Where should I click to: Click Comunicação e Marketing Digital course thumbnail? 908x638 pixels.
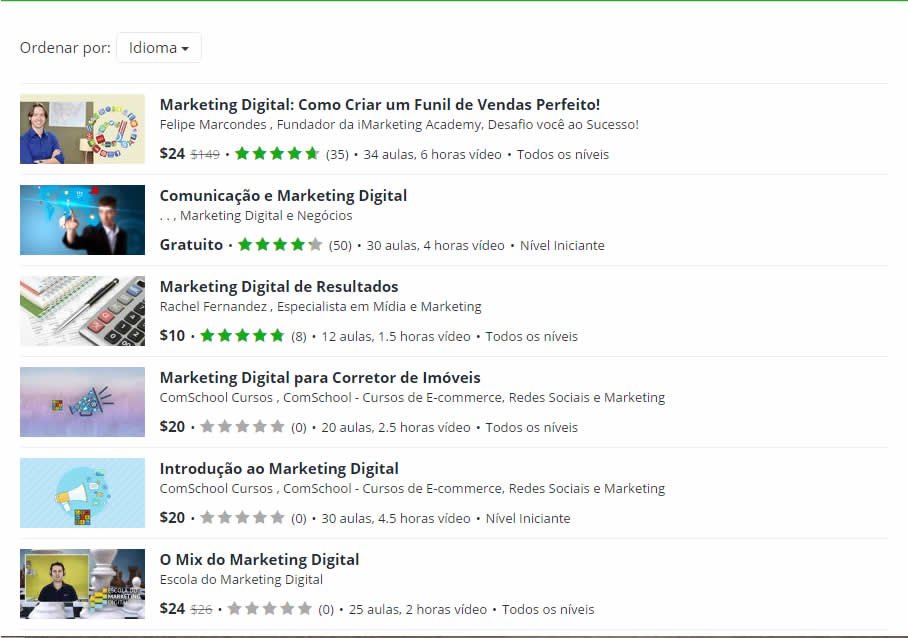coord(82,220)
